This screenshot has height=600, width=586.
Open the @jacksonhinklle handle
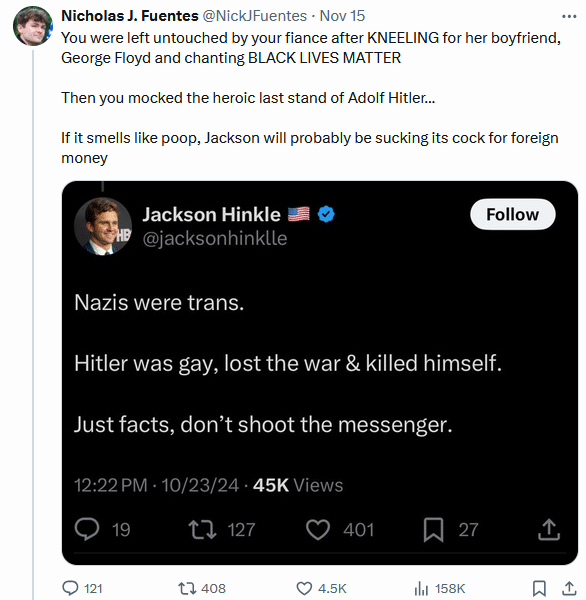[x=215, y=238]
